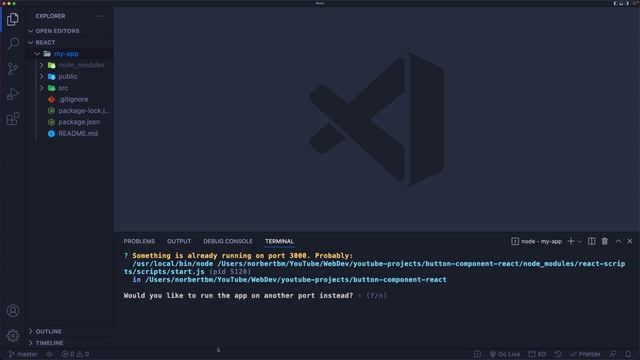
Task: Click the new terminal plus icon
Action: [x=571, y=241]
